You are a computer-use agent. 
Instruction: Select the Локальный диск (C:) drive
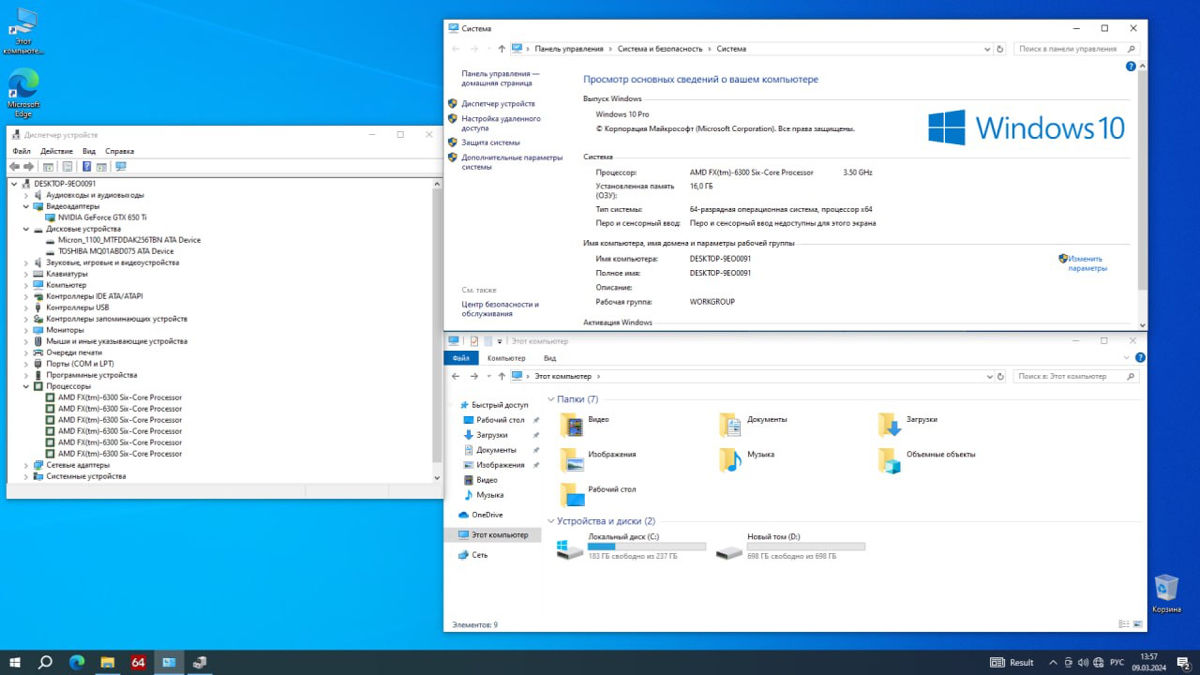point(631,546)
